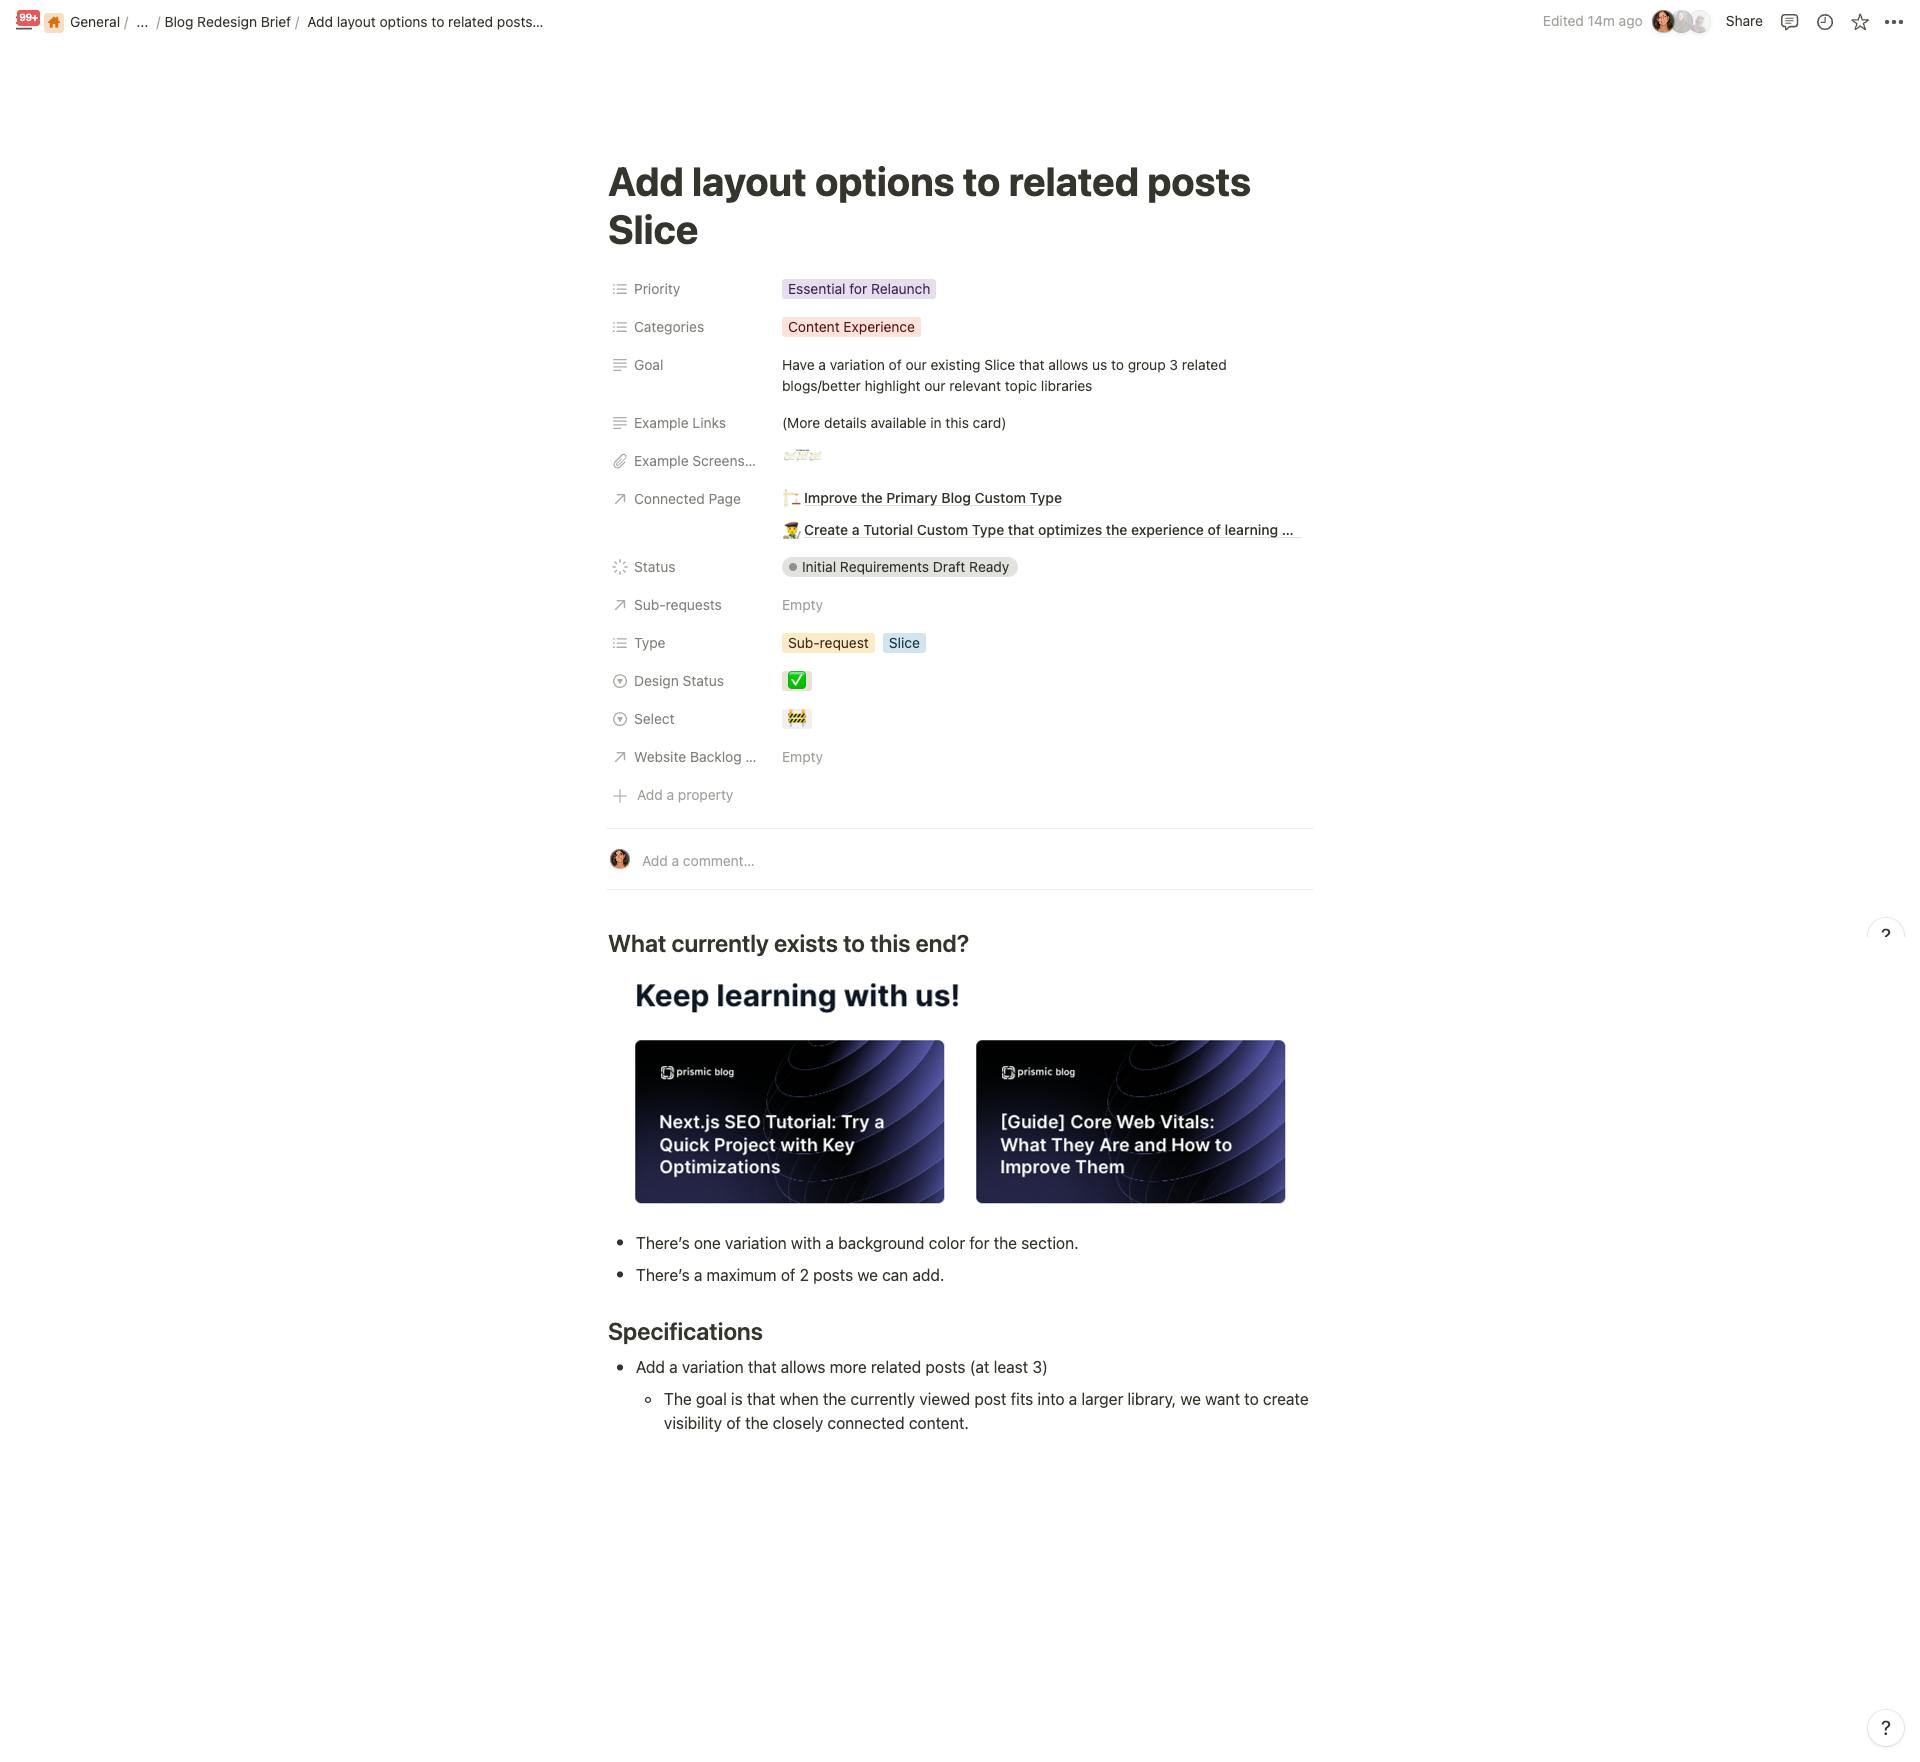The height and width of the screenshot is (1762, 1920).
Task: Toggle the Select emoji status indicator
Action: [x=796, y=719]
